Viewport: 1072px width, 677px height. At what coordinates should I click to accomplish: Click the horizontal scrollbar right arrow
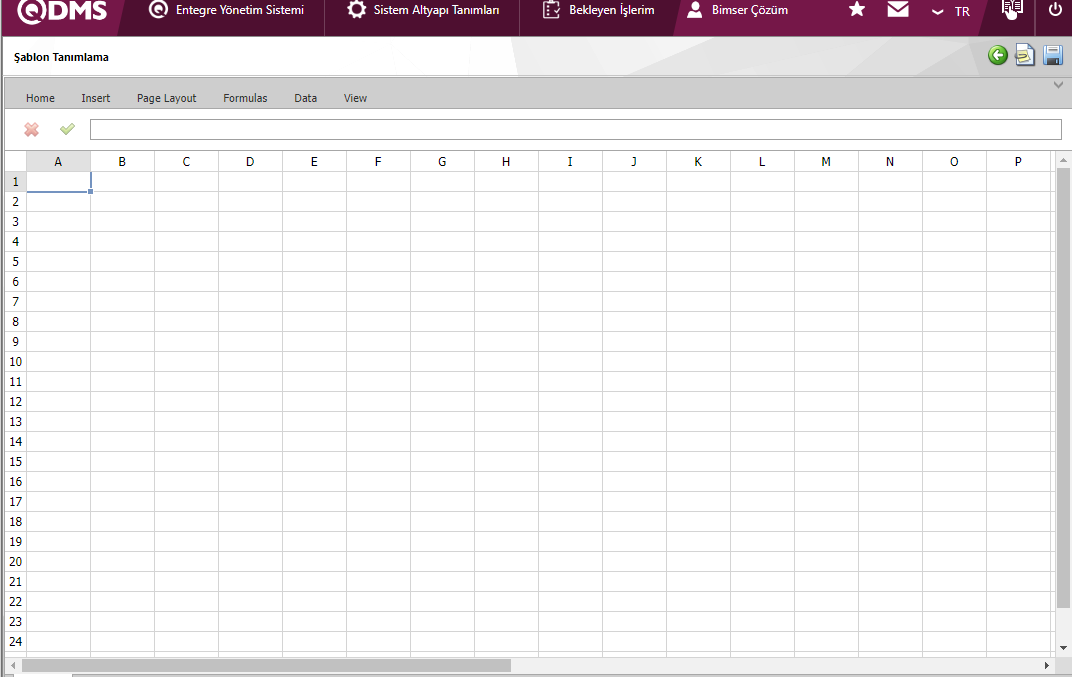click(1046, 665)
